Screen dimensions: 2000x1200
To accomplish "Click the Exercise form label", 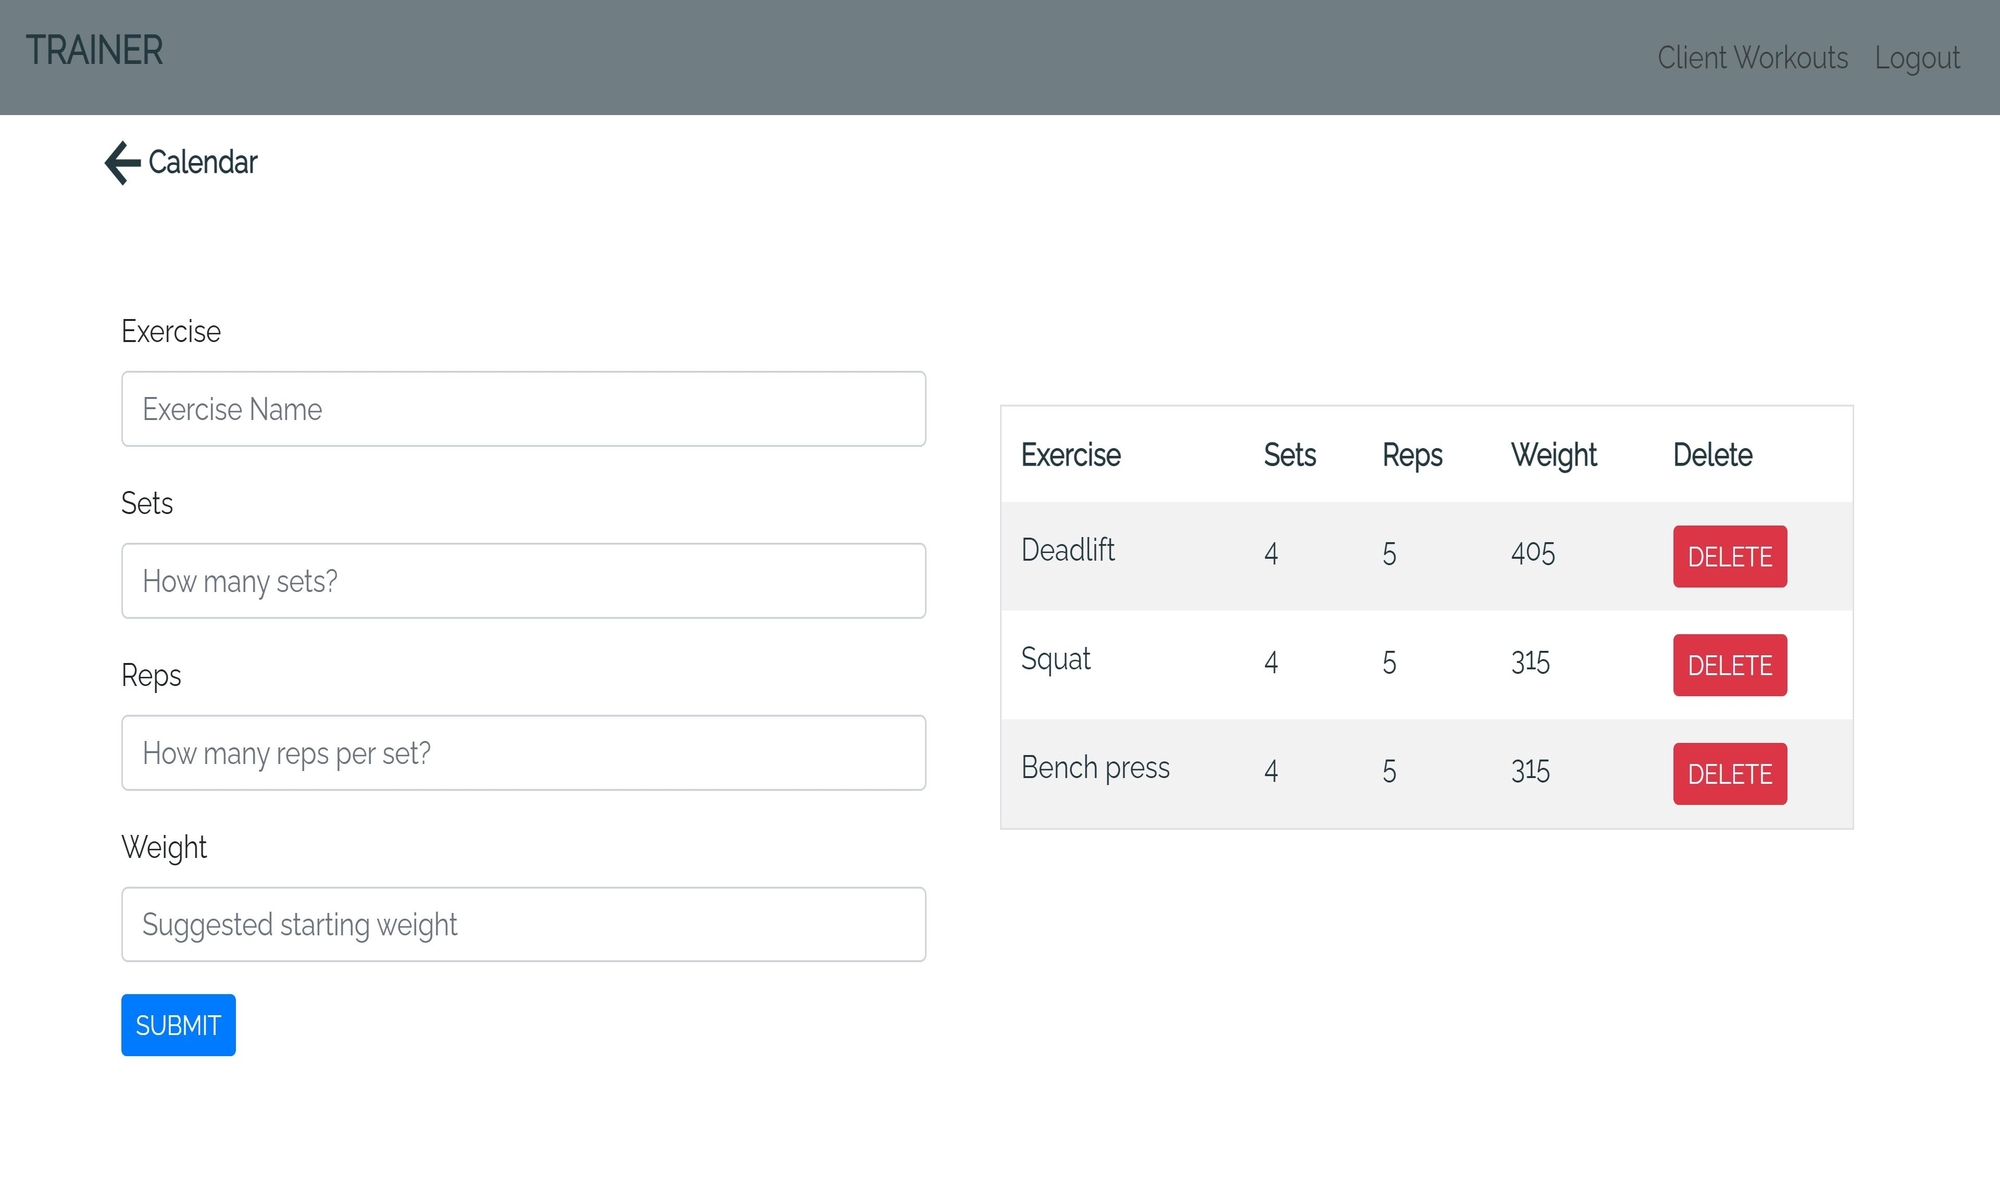I will coord(171,331).
